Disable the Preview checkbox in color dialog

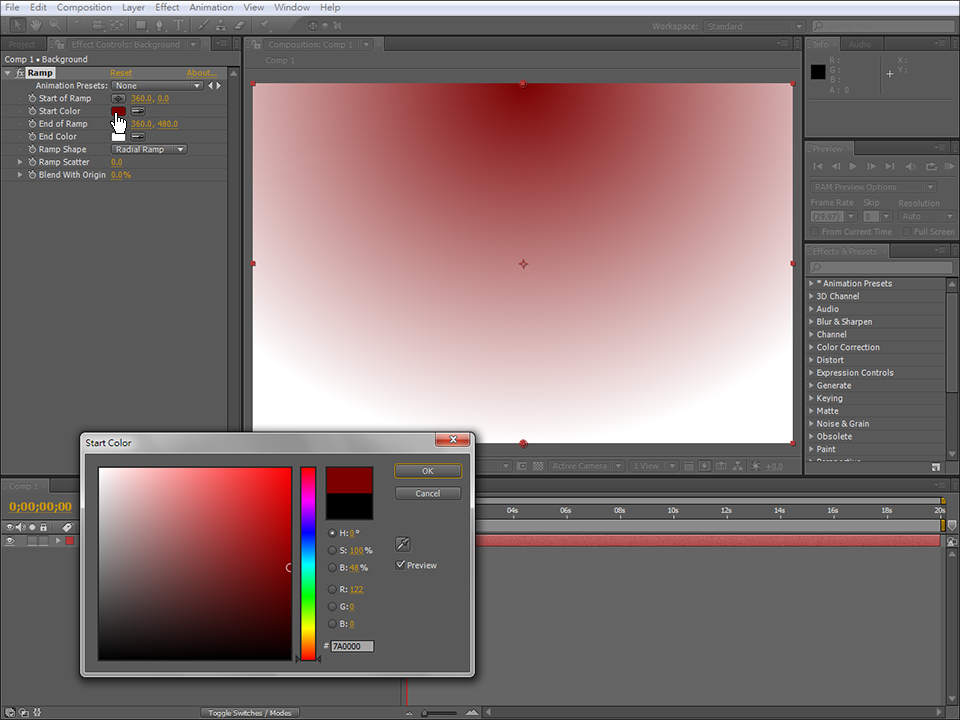(x=401, y=565)
